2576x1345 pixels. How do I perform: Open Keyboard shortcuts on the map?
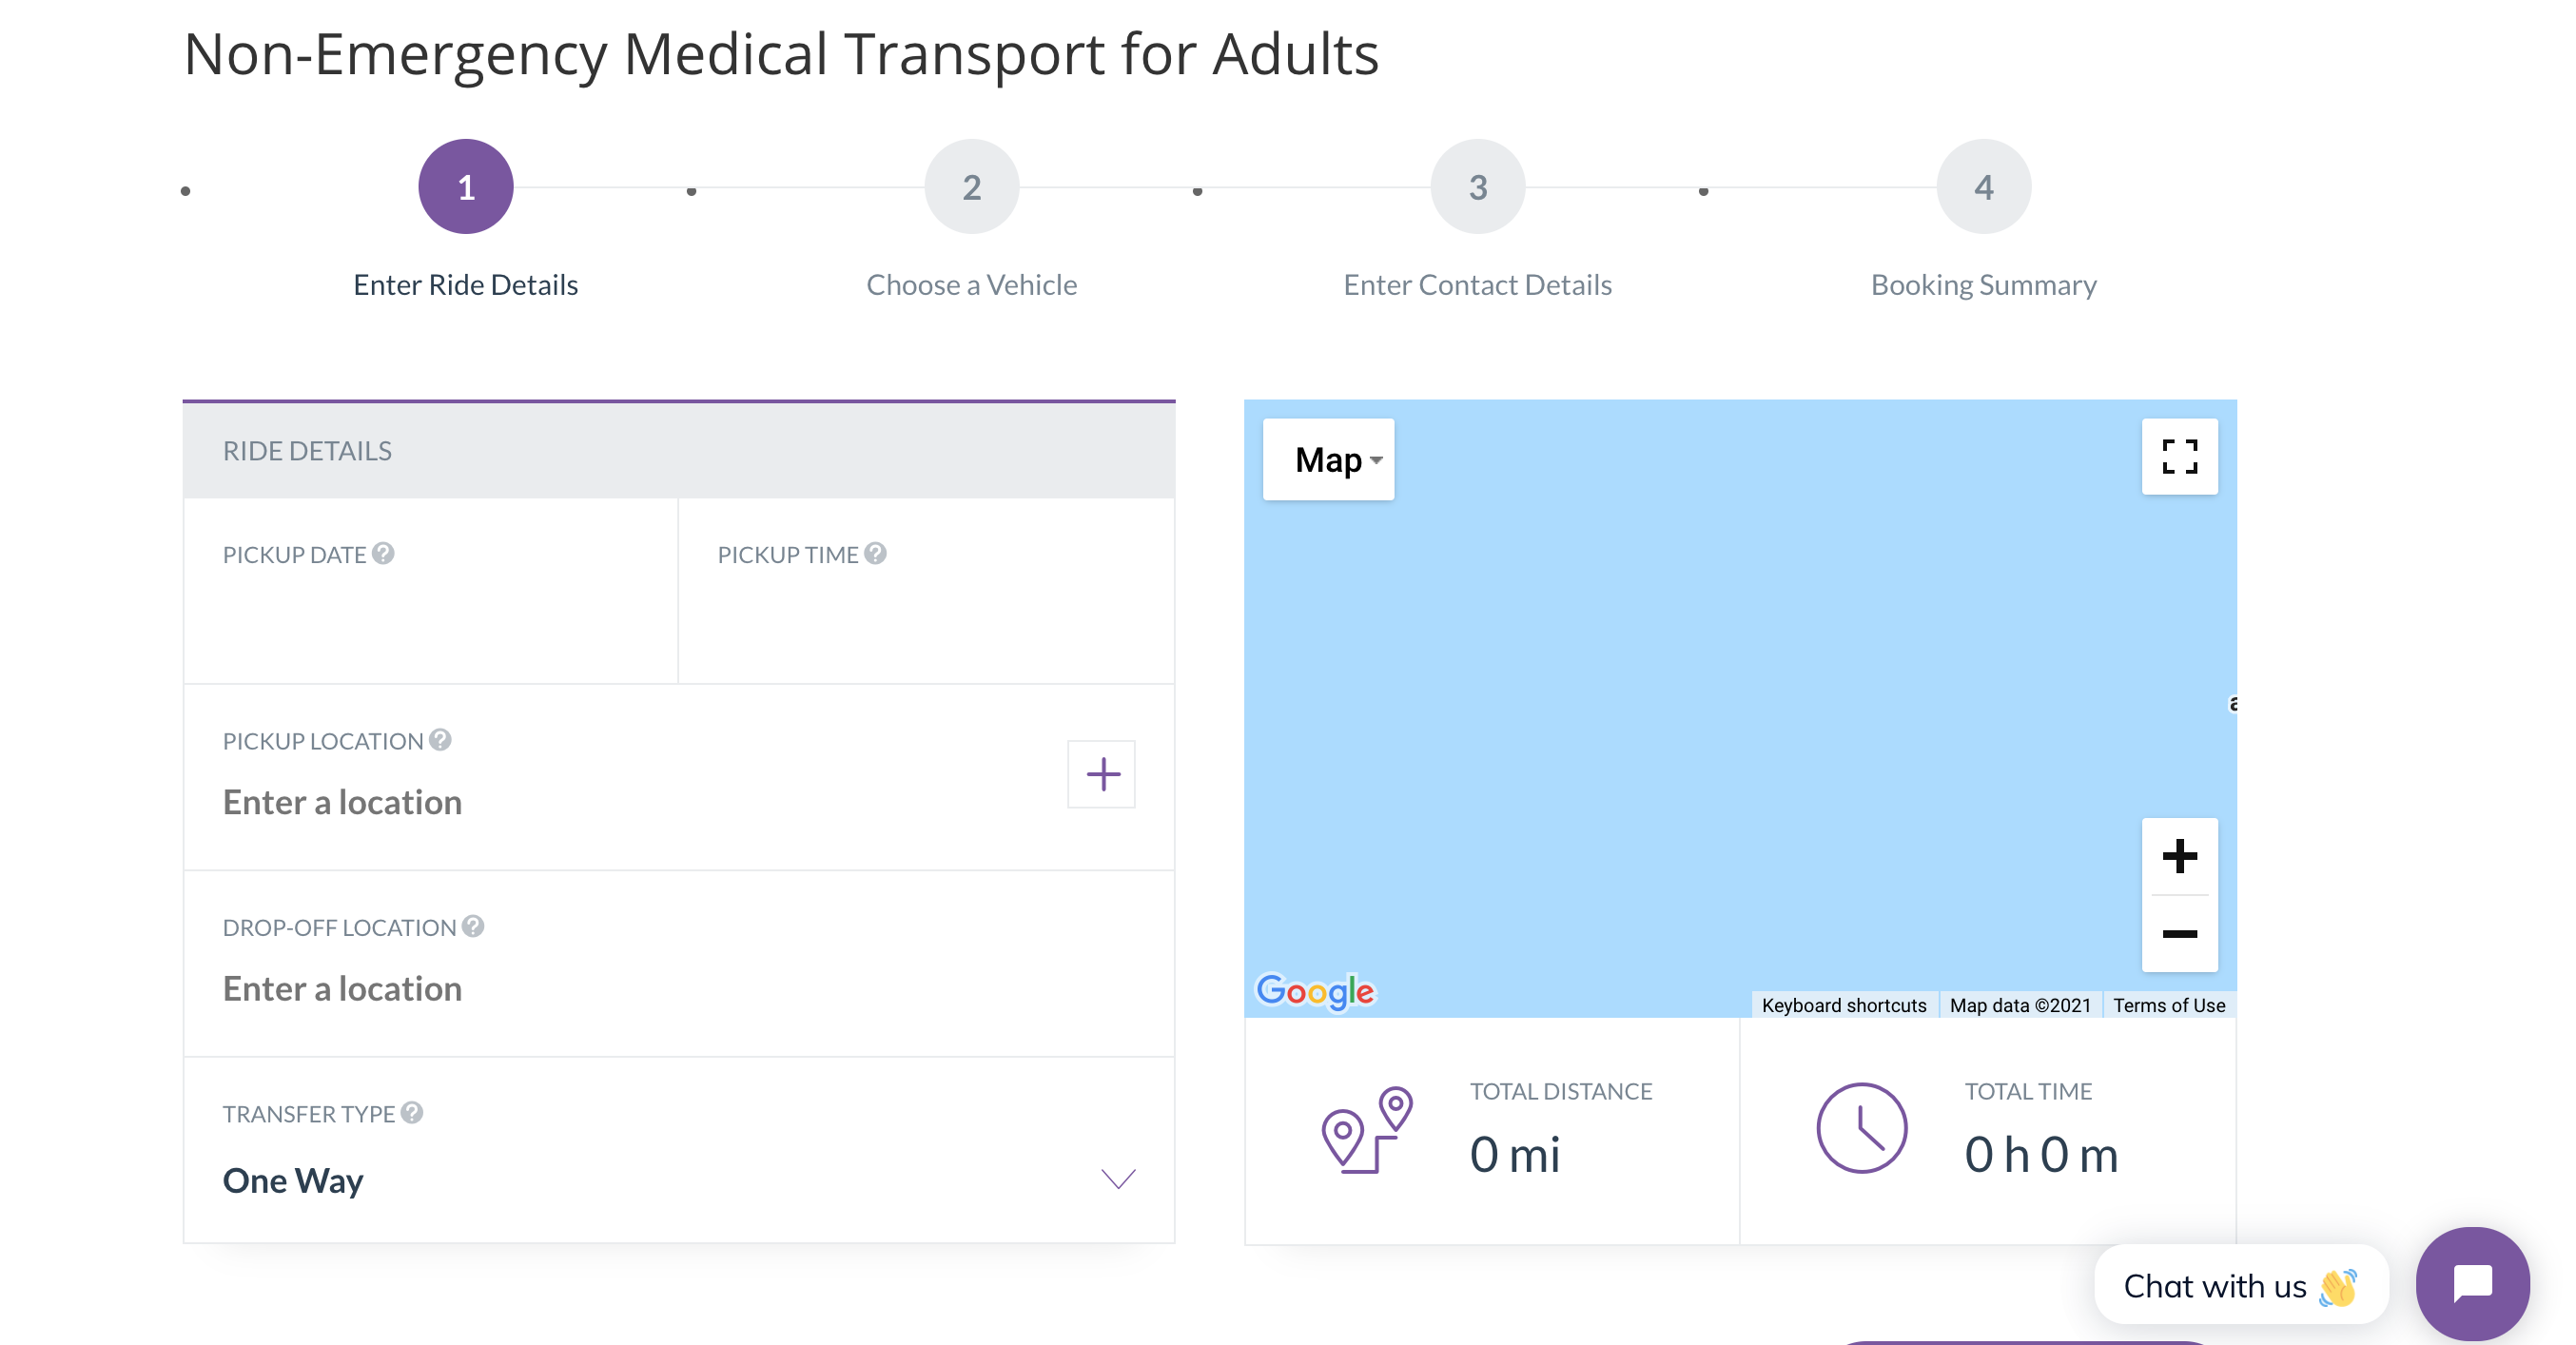(x=1844, y=1005)
